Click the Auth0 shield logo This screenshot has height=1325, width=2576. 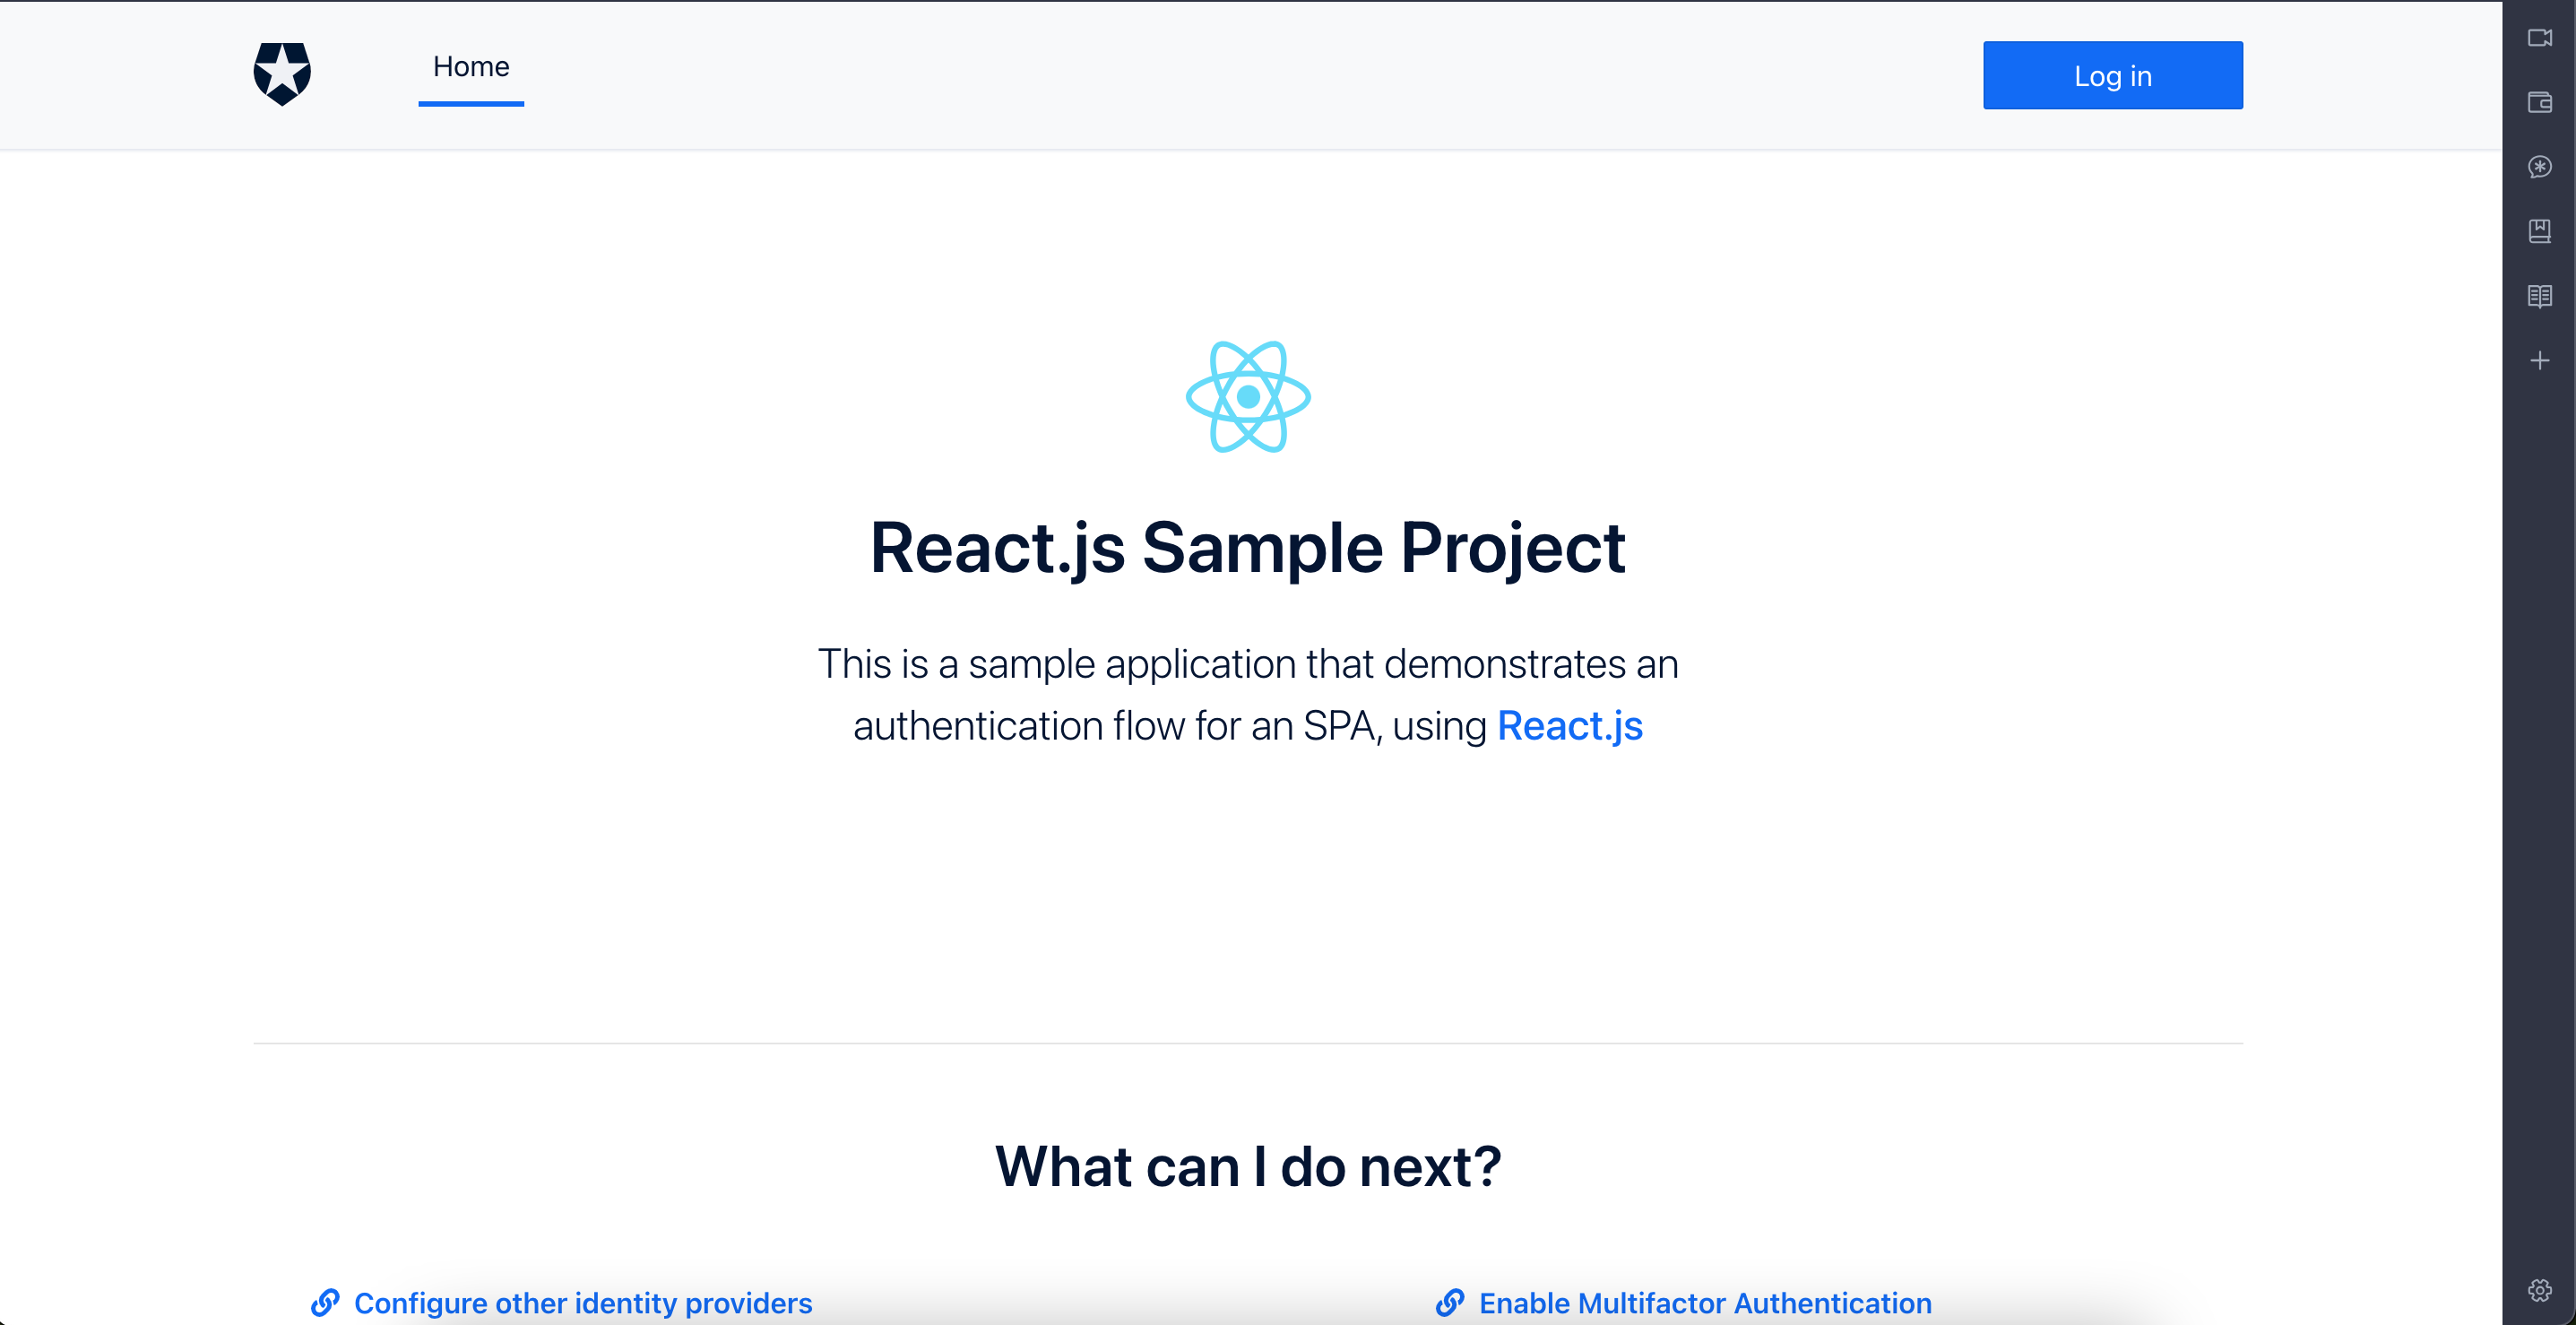[x=282, y=74]
